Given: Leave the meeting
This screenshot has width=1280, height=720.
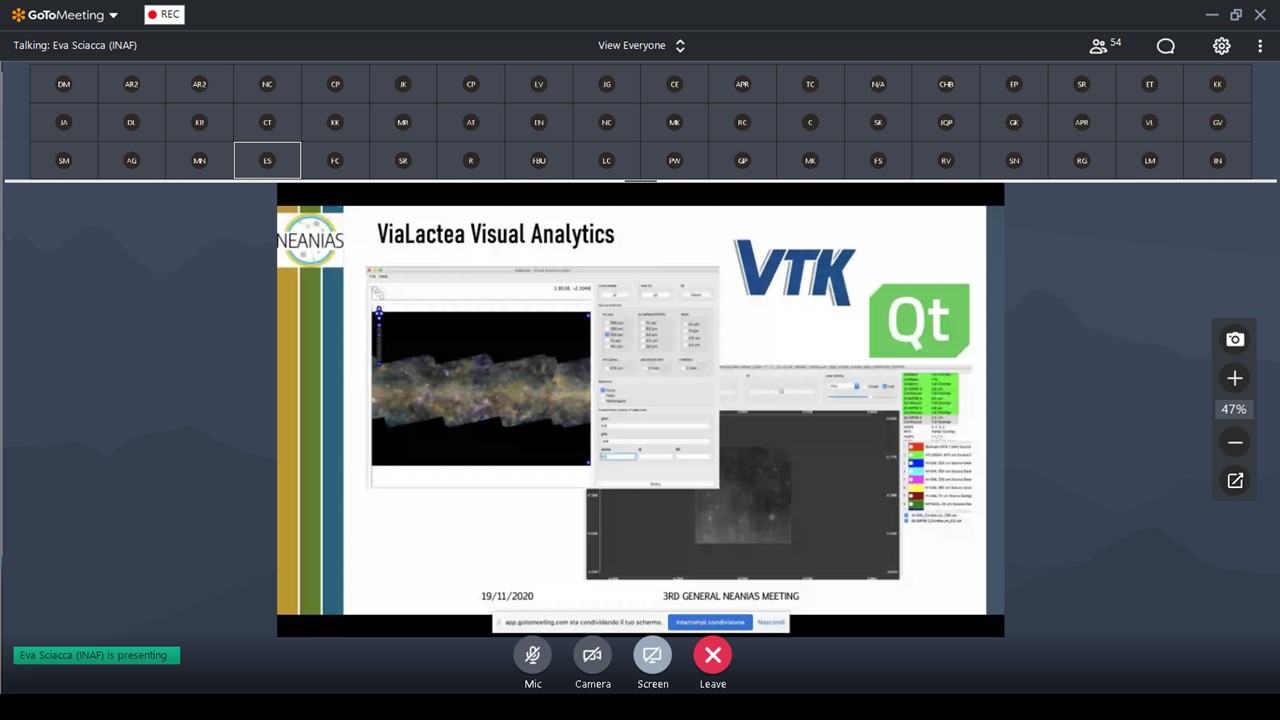Looking at the screenshot, I should pos(713,655).
